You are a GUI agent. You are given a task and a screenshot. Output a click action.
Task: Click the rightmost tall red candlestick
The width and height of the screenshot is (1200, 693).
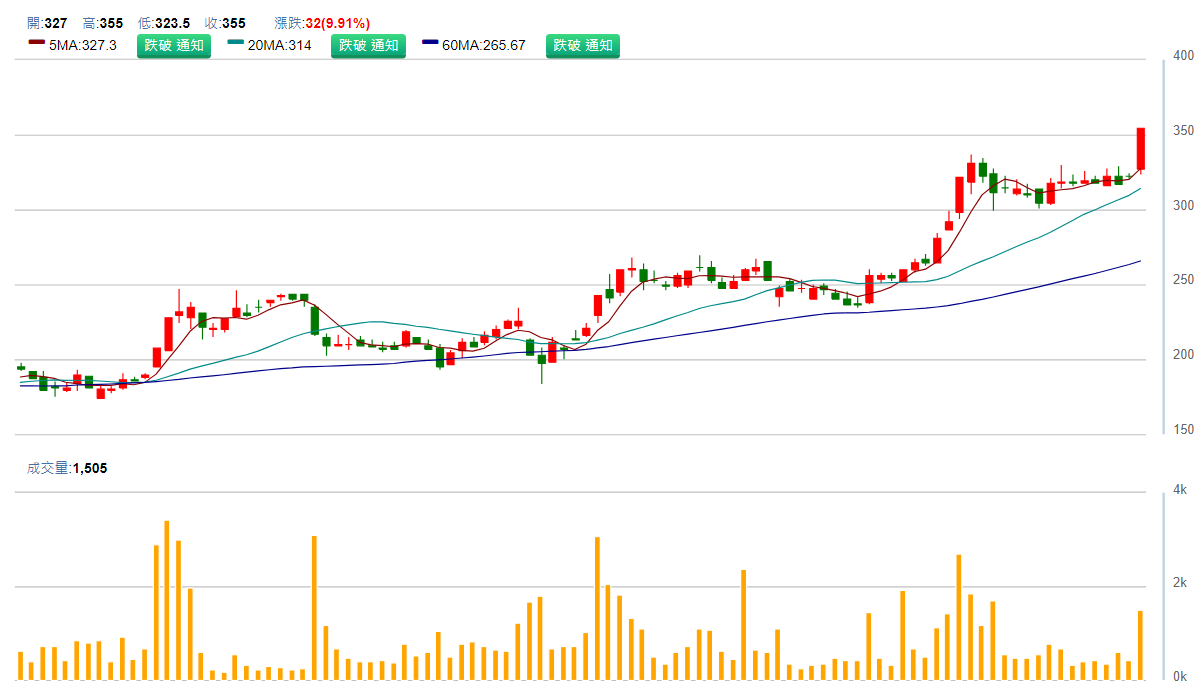1140,149
